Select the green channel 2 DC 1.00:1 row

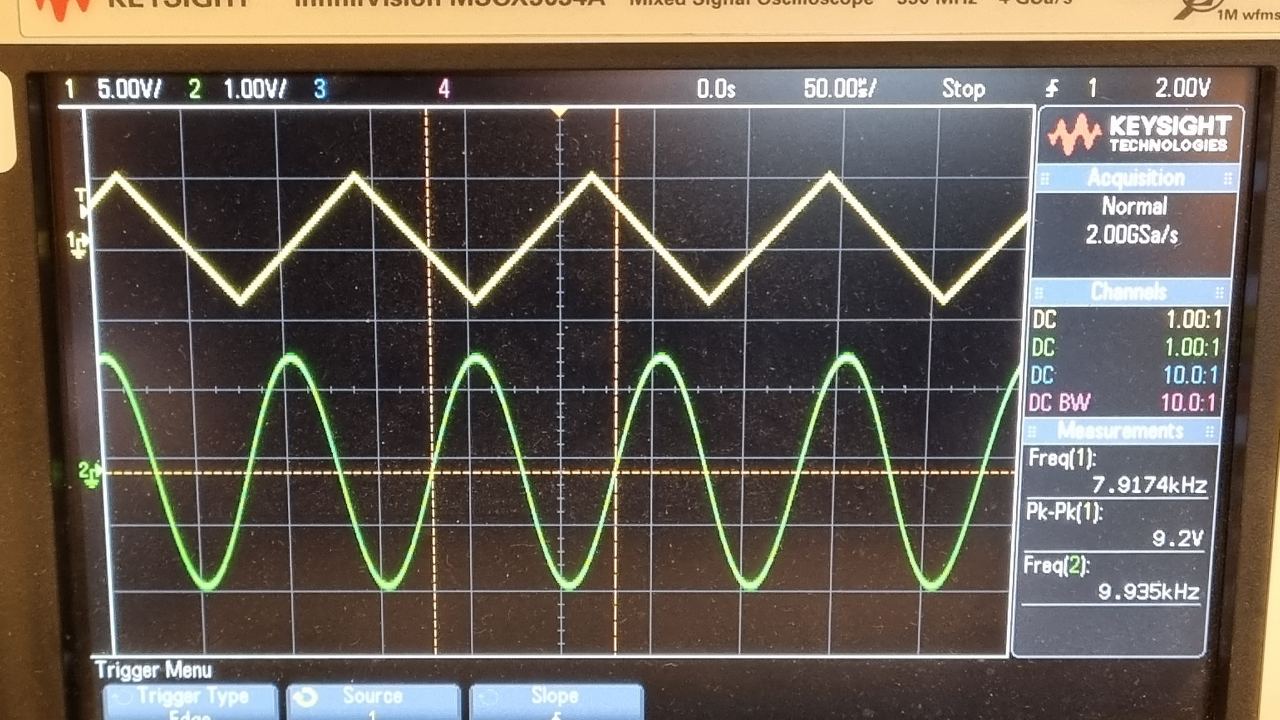pyautogui.click(x=1126, y=348)
